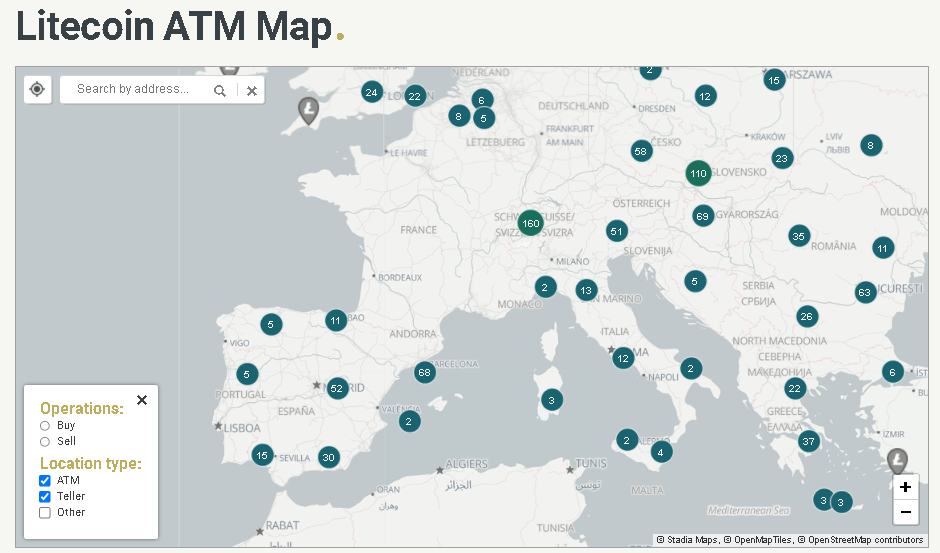The image size is (940, 553).
Task: Open the 35 cluster in România
Action: [799, 236]
